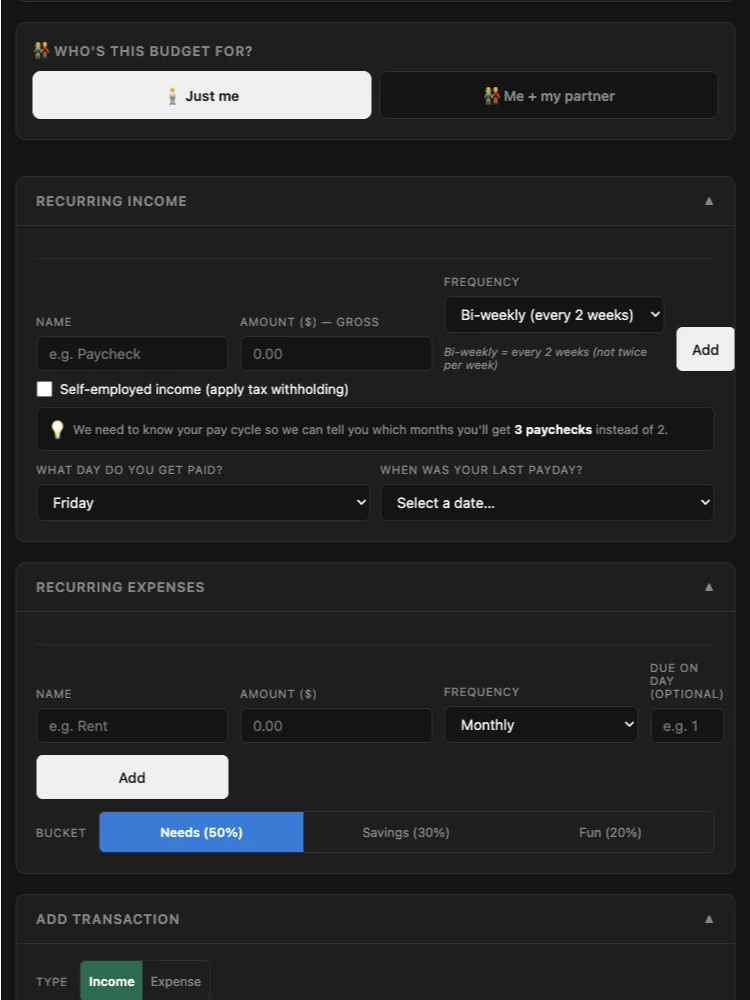Open the Monthly expense frequency dropdown
This screenshot has height=1000, width=750.
pyautogui.click(x=541, y=724)
